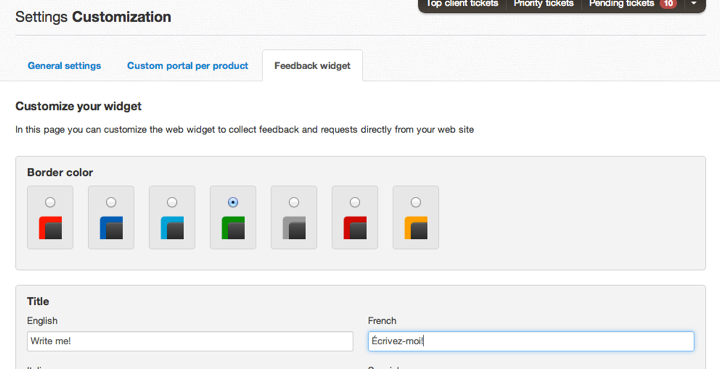Switch to the Feedback widget tab
The image size is (720, 369).
[x=312, y=66]
